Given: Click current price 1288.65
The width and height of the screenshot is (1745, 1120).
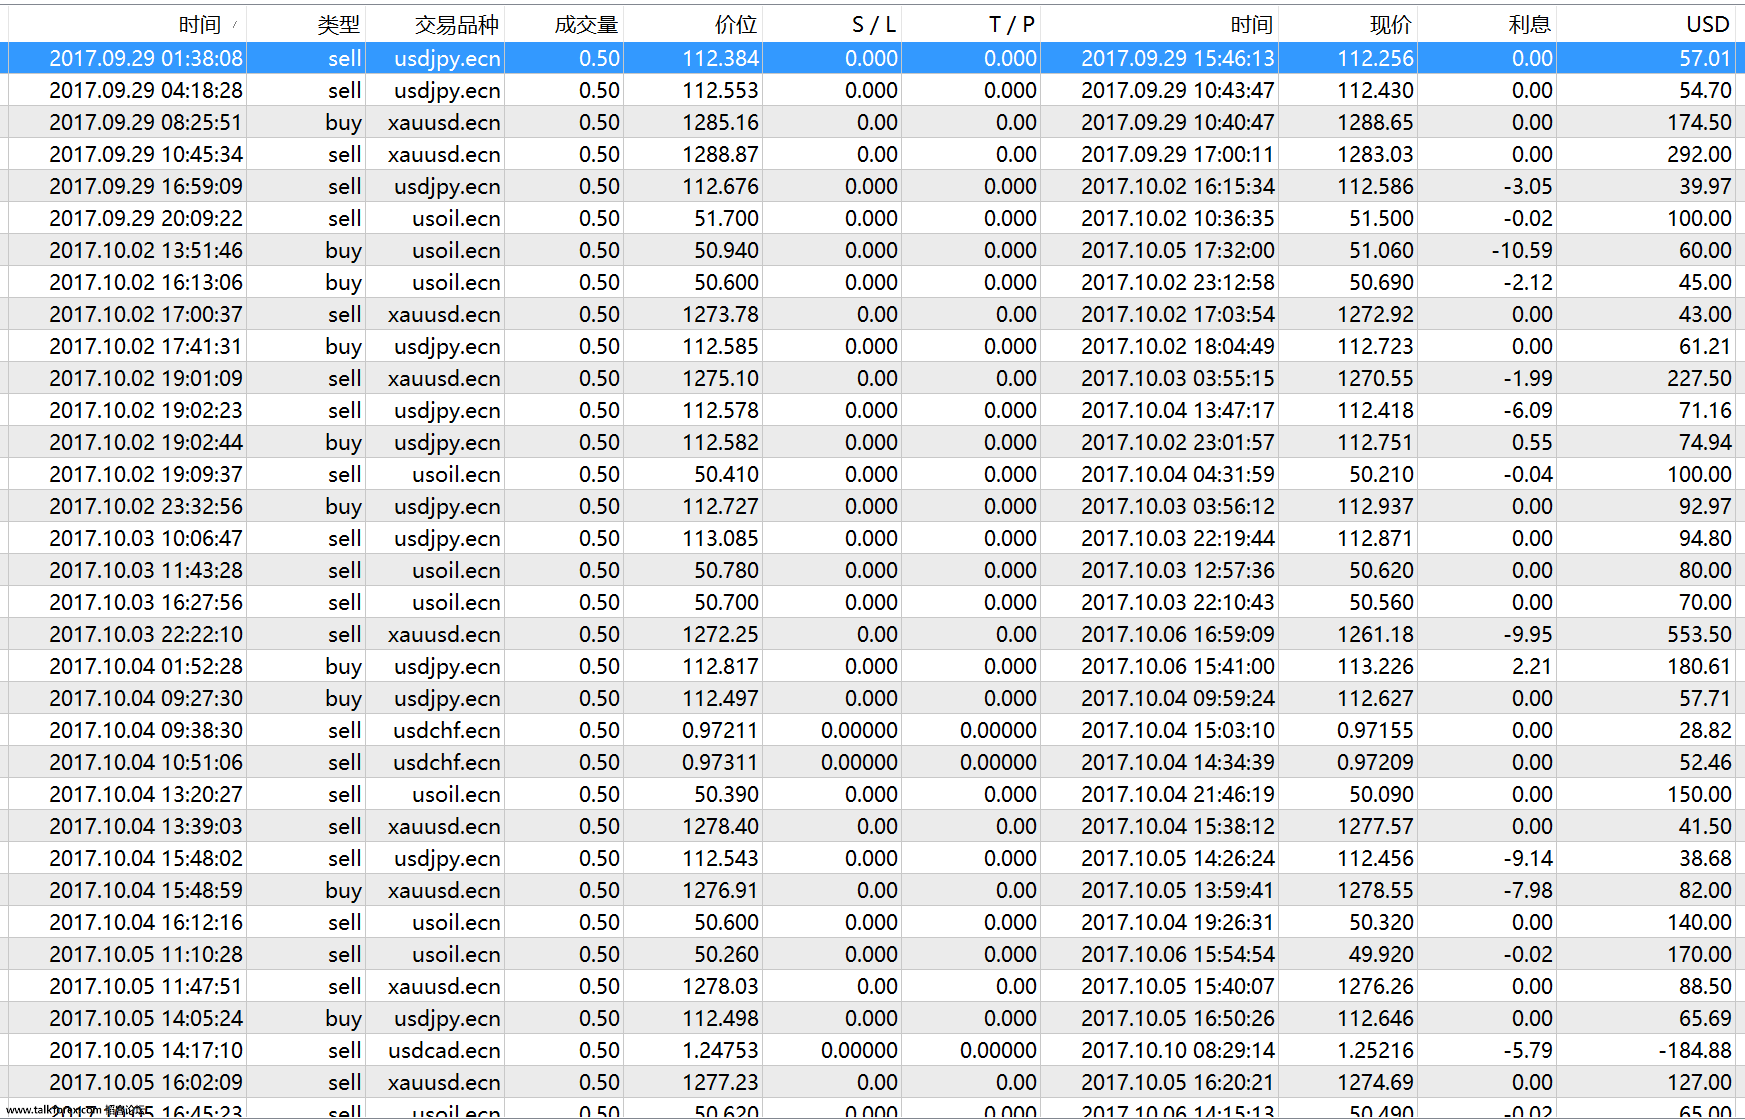Looking at the screenshot, I should point(1376,122).
